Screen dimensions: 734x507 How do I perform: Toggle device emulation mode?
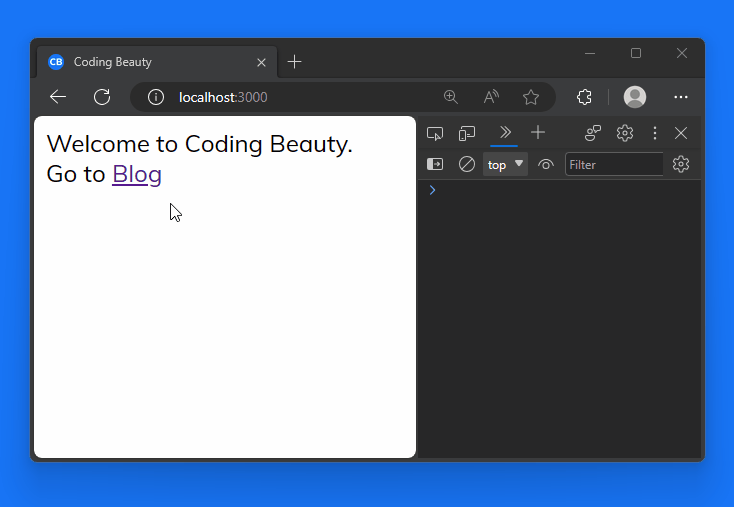(x=467, y=133)
